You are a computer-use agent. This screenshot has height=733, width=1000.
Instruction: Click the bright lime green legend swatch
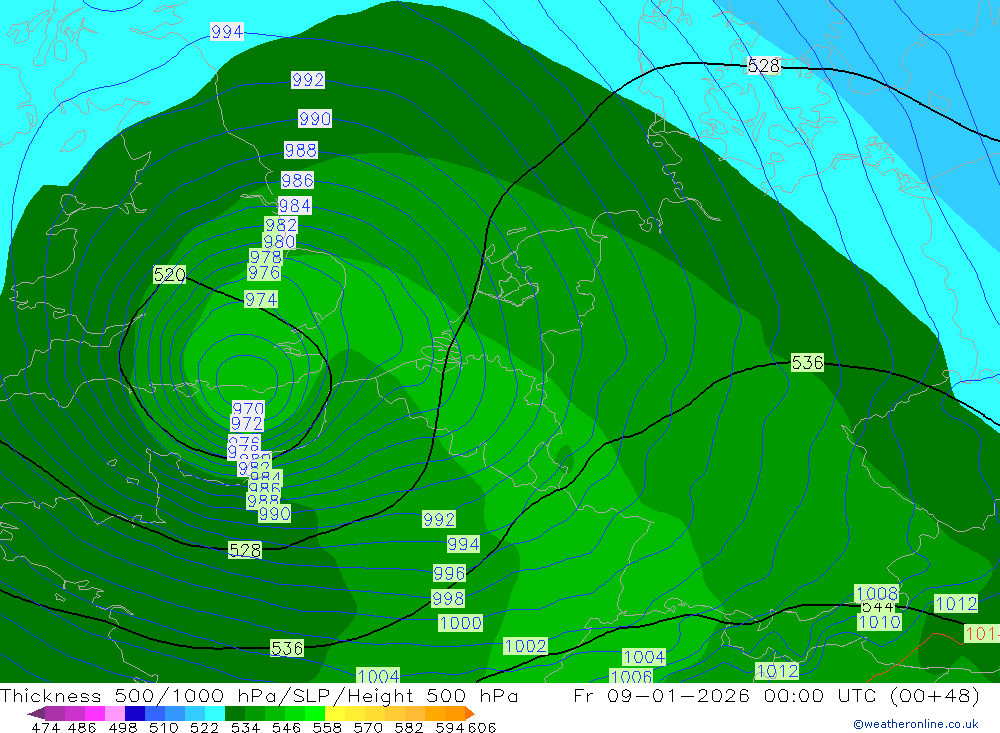pyautogui.click(x=315, y=713)
